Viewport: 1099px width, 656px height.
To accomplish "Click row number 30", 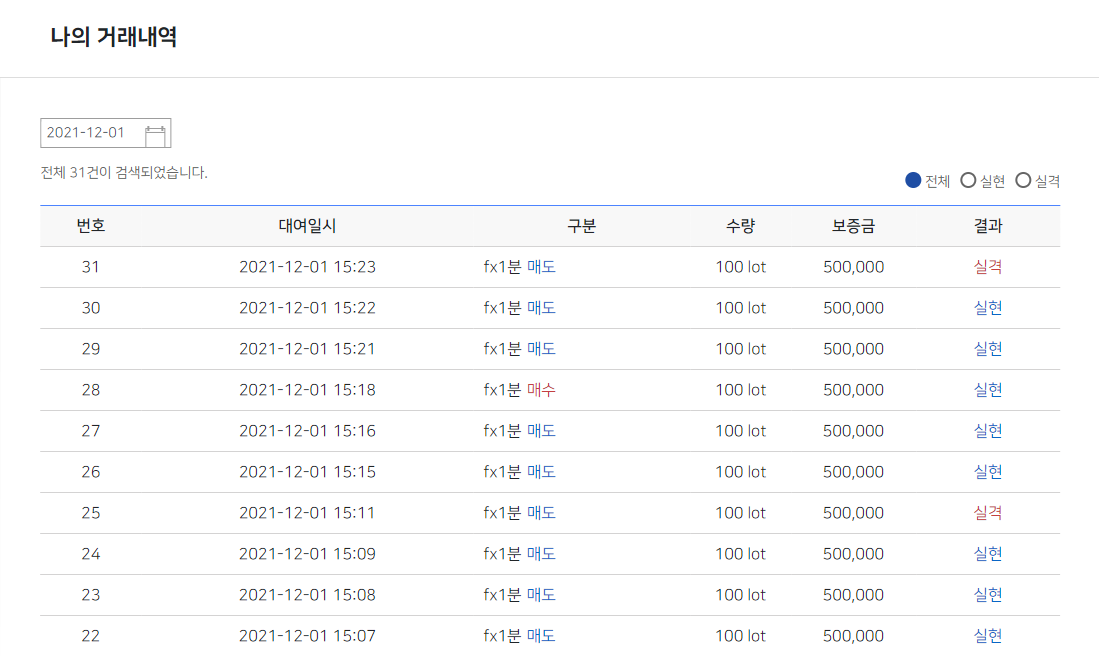I will tap(90, 308).
